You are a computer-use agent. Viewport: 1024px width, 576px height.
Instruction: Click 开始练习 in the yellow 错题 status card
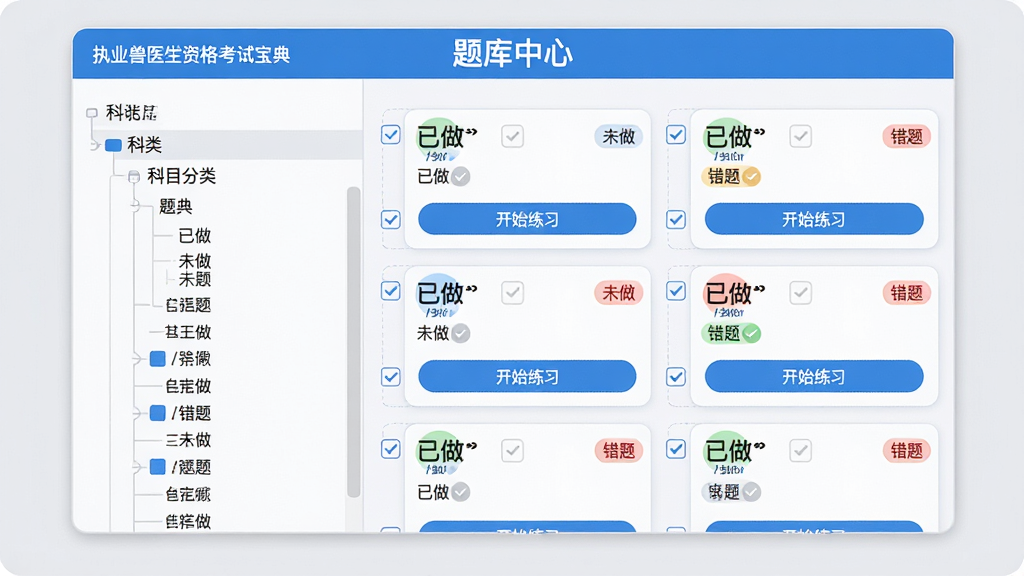pyautogui.click(x=814, y=219)
